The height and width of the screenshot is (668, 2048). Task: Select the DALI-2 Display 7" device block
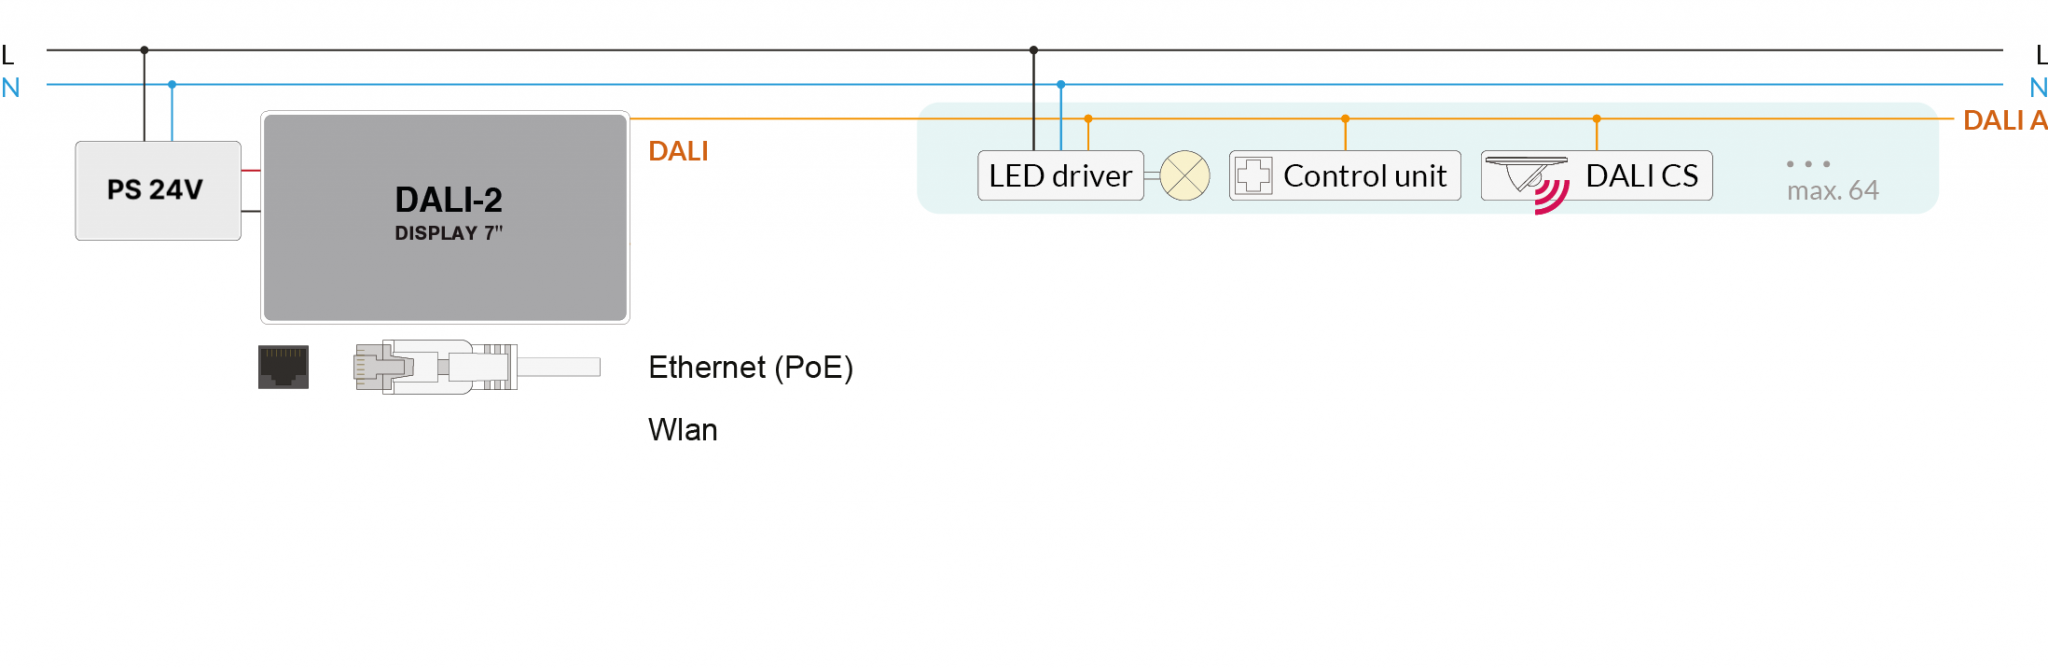pyautogui.click(x=445, y=217)
